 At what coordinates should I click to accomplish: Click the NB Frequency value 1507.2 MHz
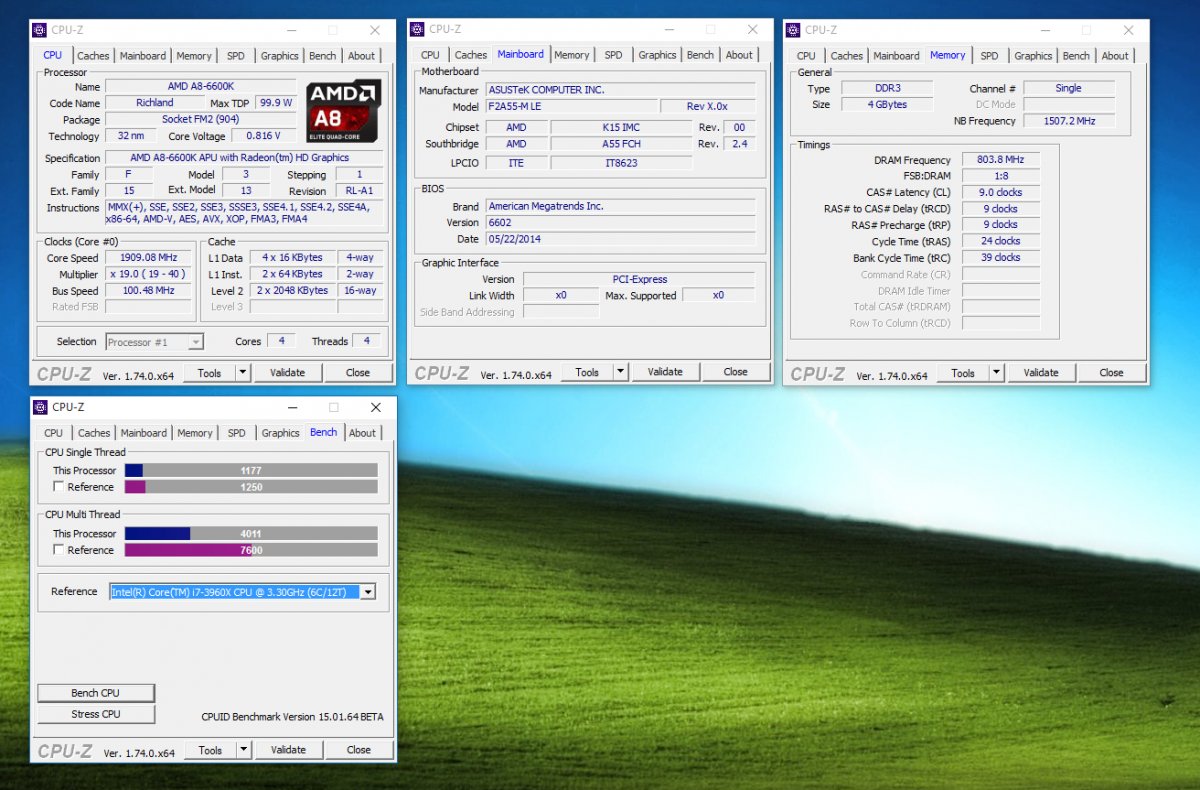(1068, 121)
